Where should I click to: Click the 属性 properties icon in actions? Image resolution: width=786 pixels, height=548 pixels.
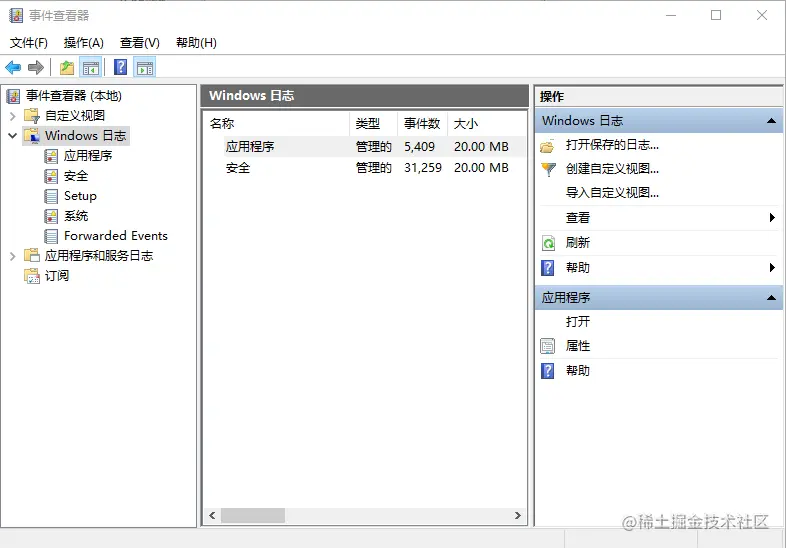548,346
